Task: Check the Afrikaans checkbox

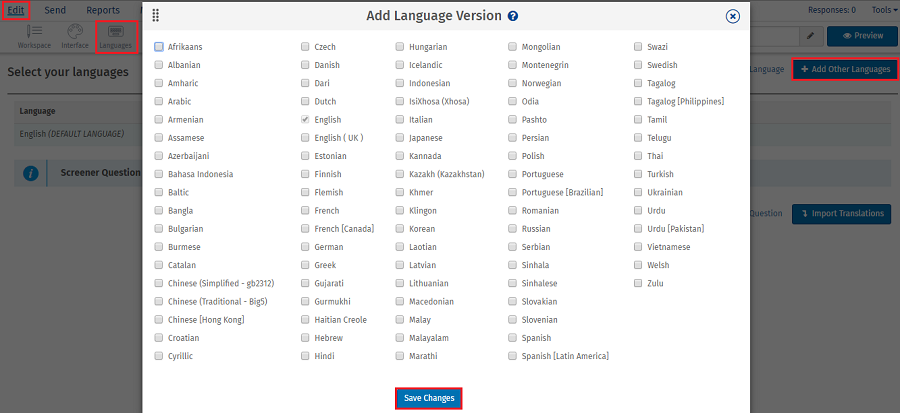Action: 158,47
